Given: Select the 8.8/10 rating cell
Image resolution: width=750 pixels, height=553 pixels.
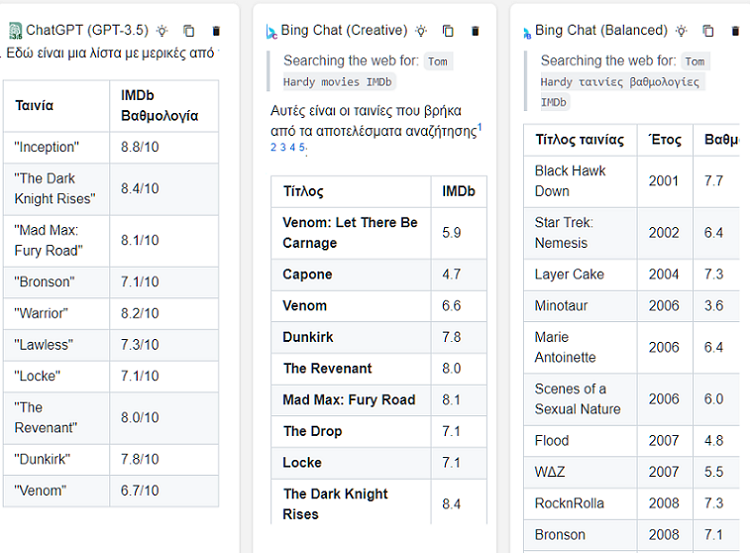Looking at the screenshot, I should 164,147.
